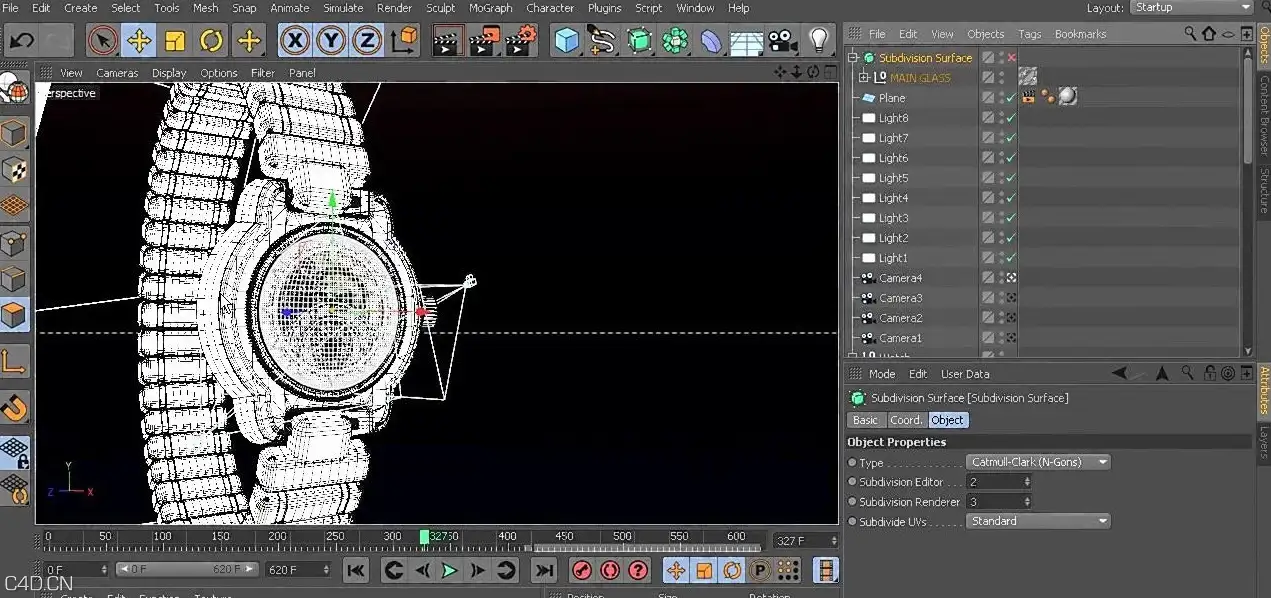Add a Light object bulb icon

pyautogui.click(x=819, y=41)
